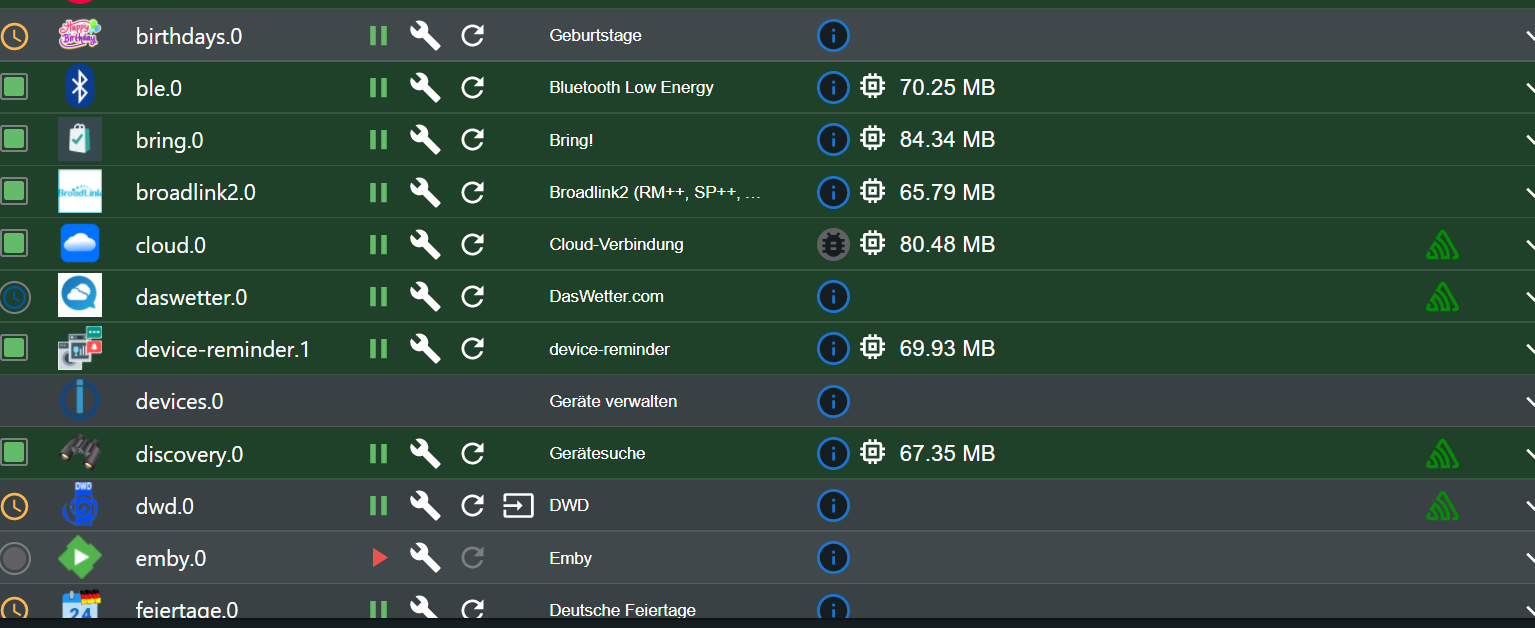Select the devices.0 instance row
Screen dimensions: 1535x628
(x=180, y=401)
